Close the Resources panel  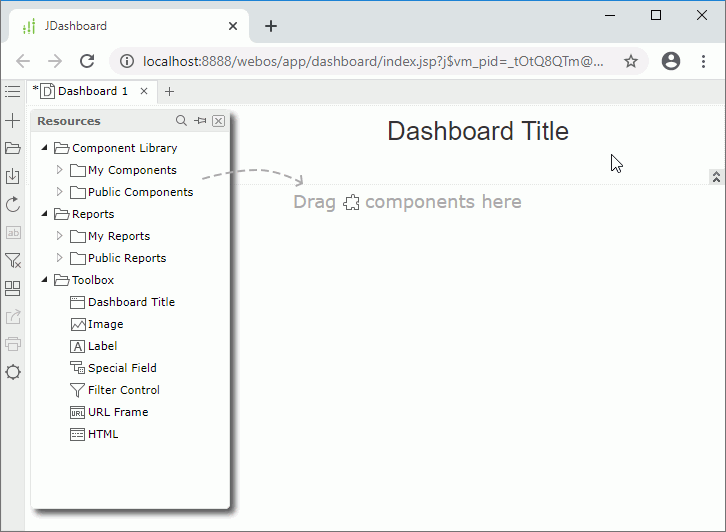(x=218, y=121)
